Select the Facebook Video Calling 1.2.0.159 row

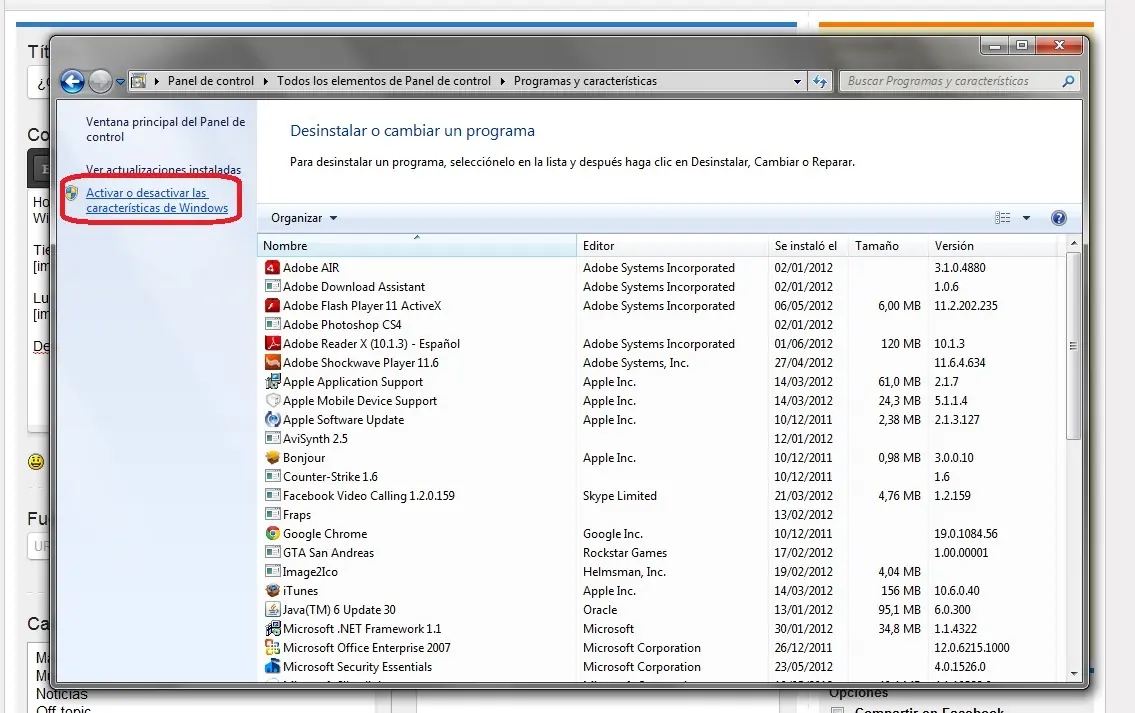click(x=659, y=496)
